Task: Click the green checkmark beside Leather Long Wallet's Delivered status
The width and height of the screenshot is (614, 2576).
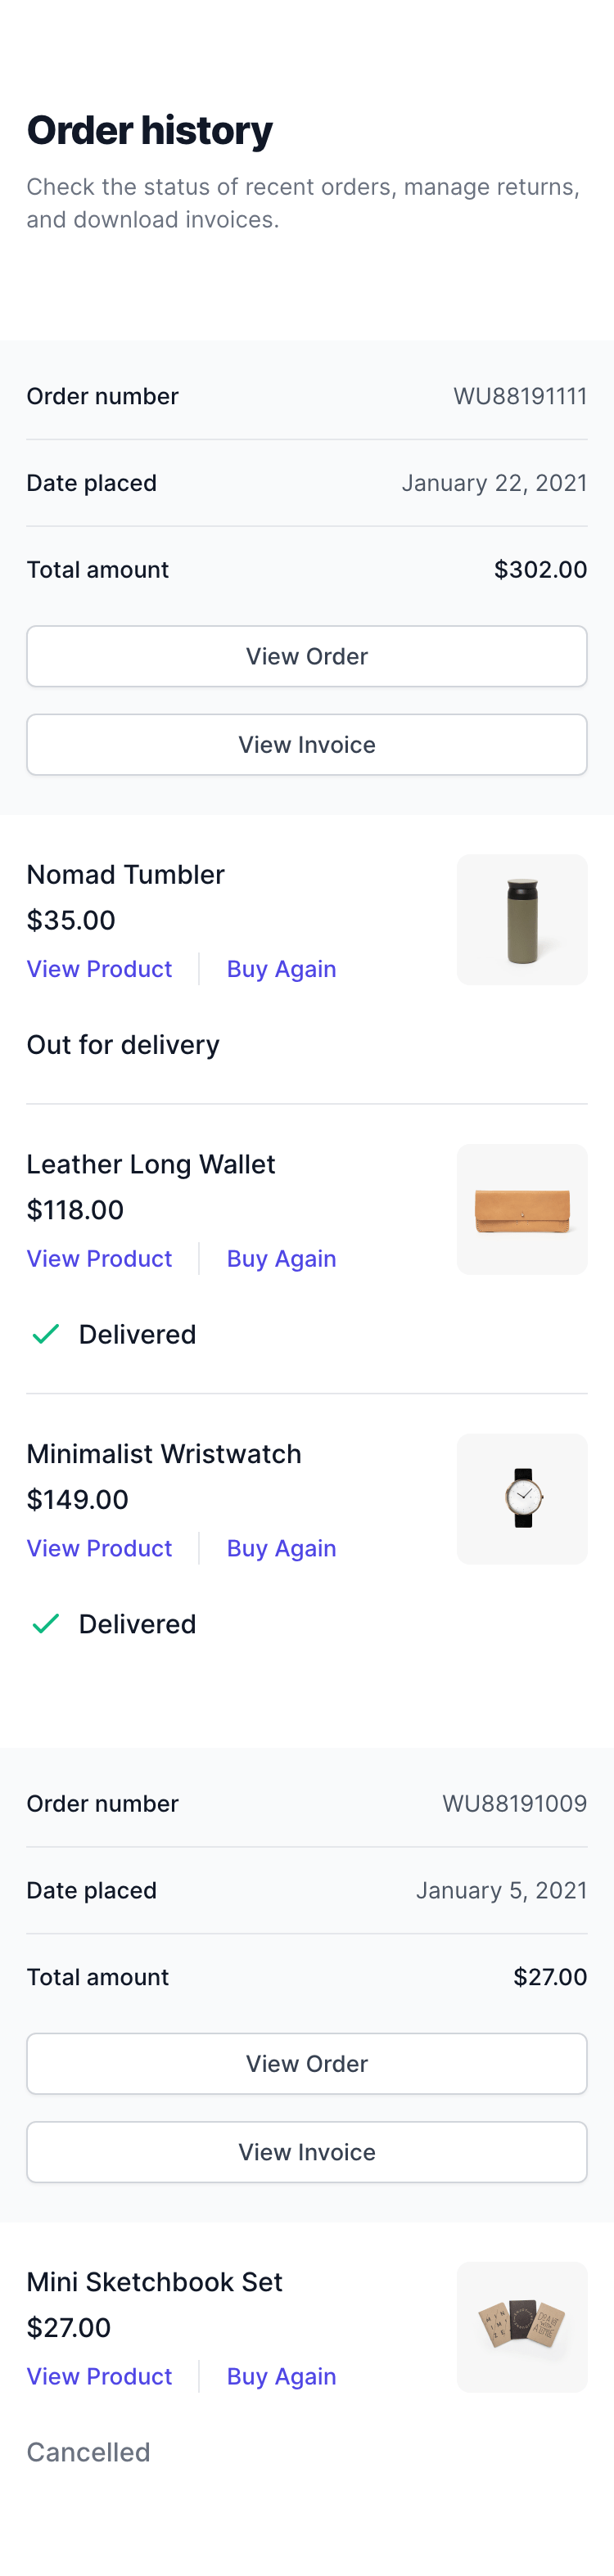Action: coord(46,1334)
